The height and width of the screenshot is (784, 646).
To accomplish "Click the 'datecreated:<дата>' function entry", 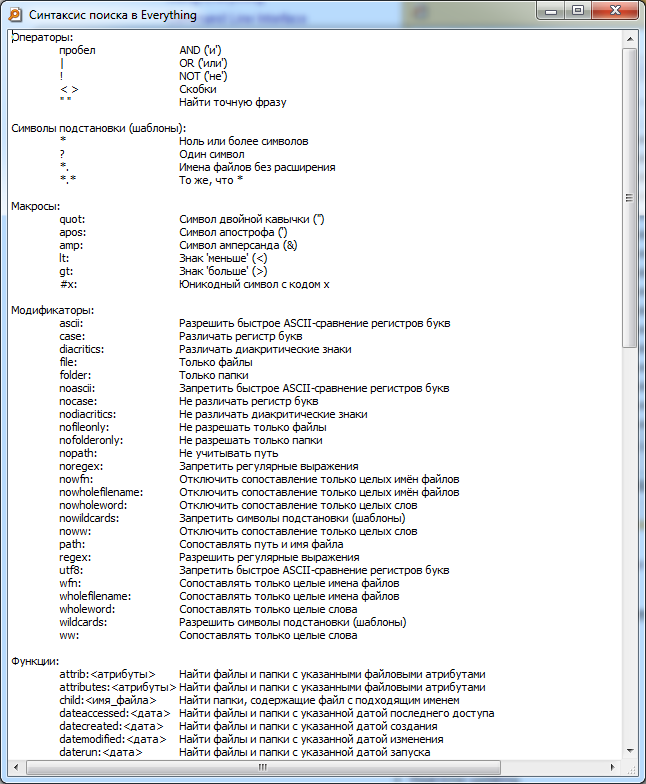I will coord(112,726).
